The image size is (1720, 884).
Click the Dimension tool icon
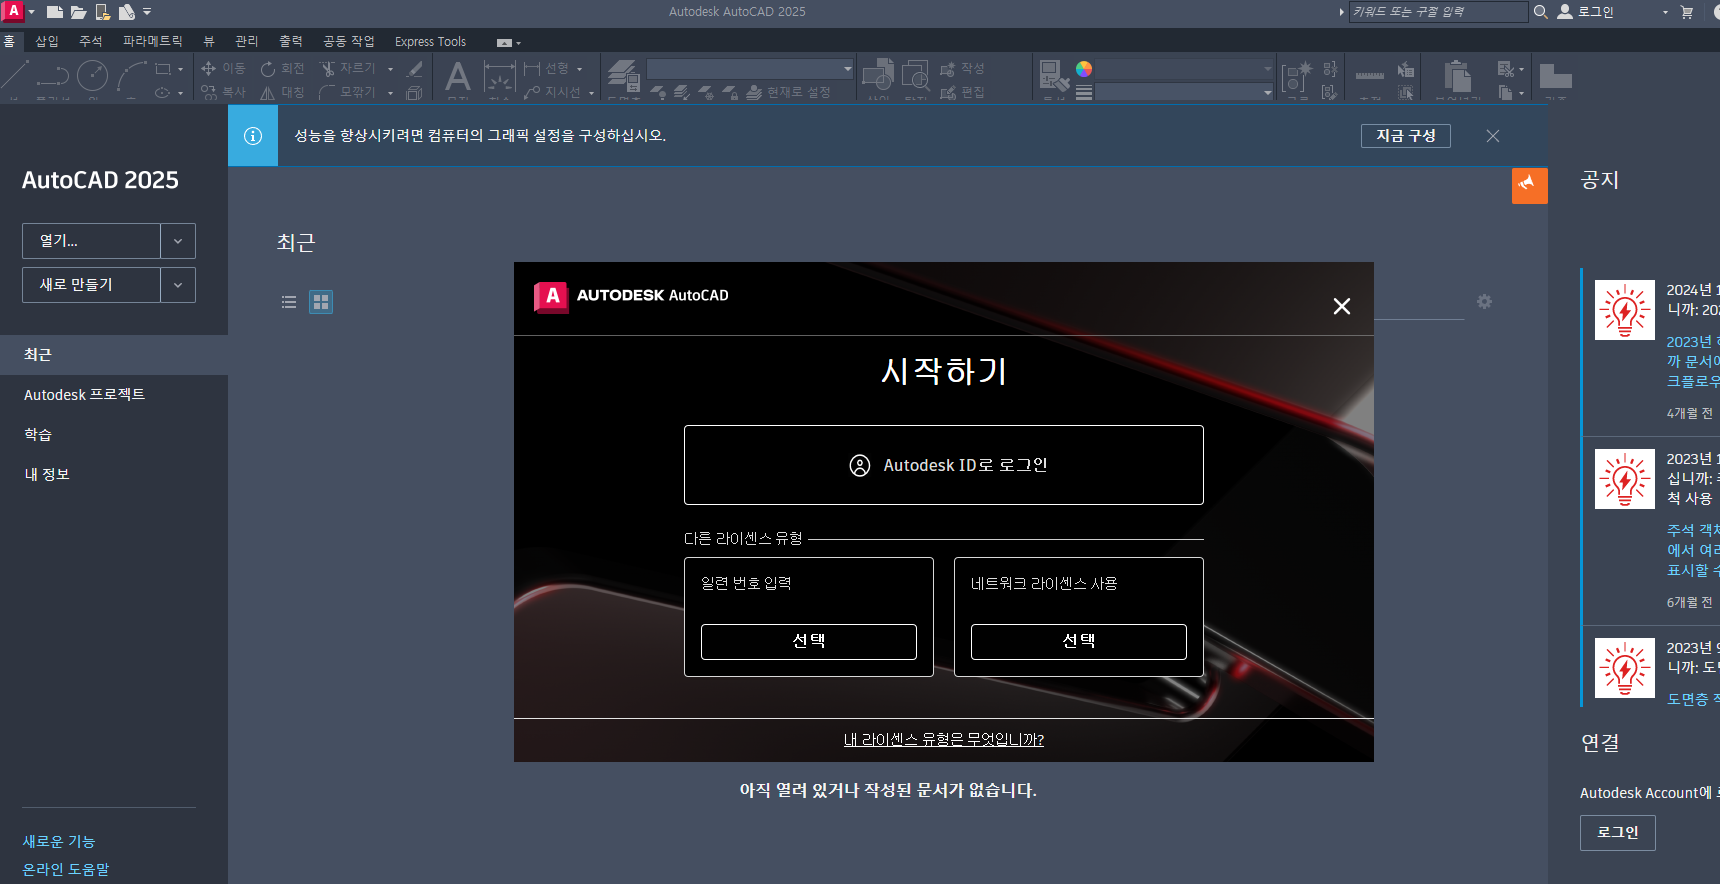pos(499,77)
